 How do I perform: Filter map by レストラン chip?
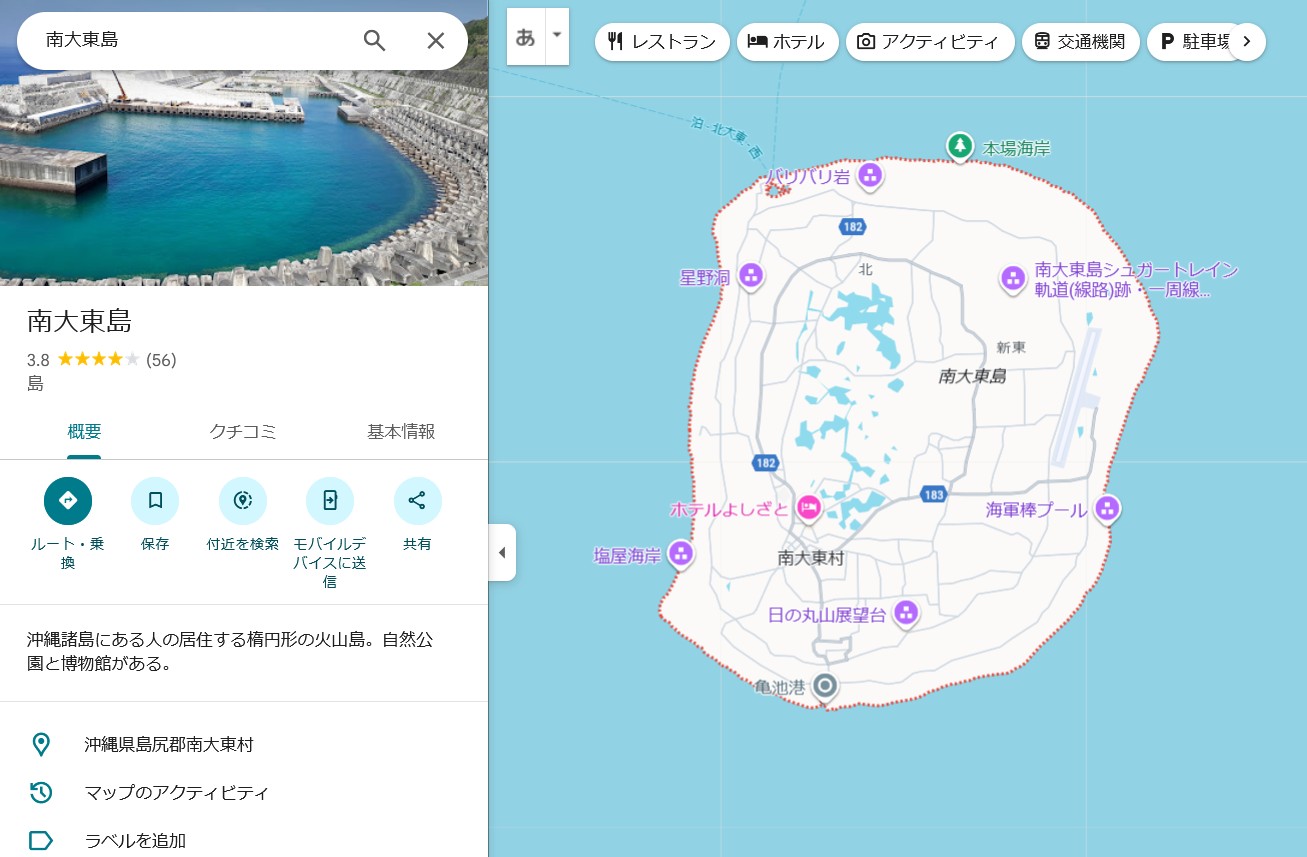coord(662,42)
